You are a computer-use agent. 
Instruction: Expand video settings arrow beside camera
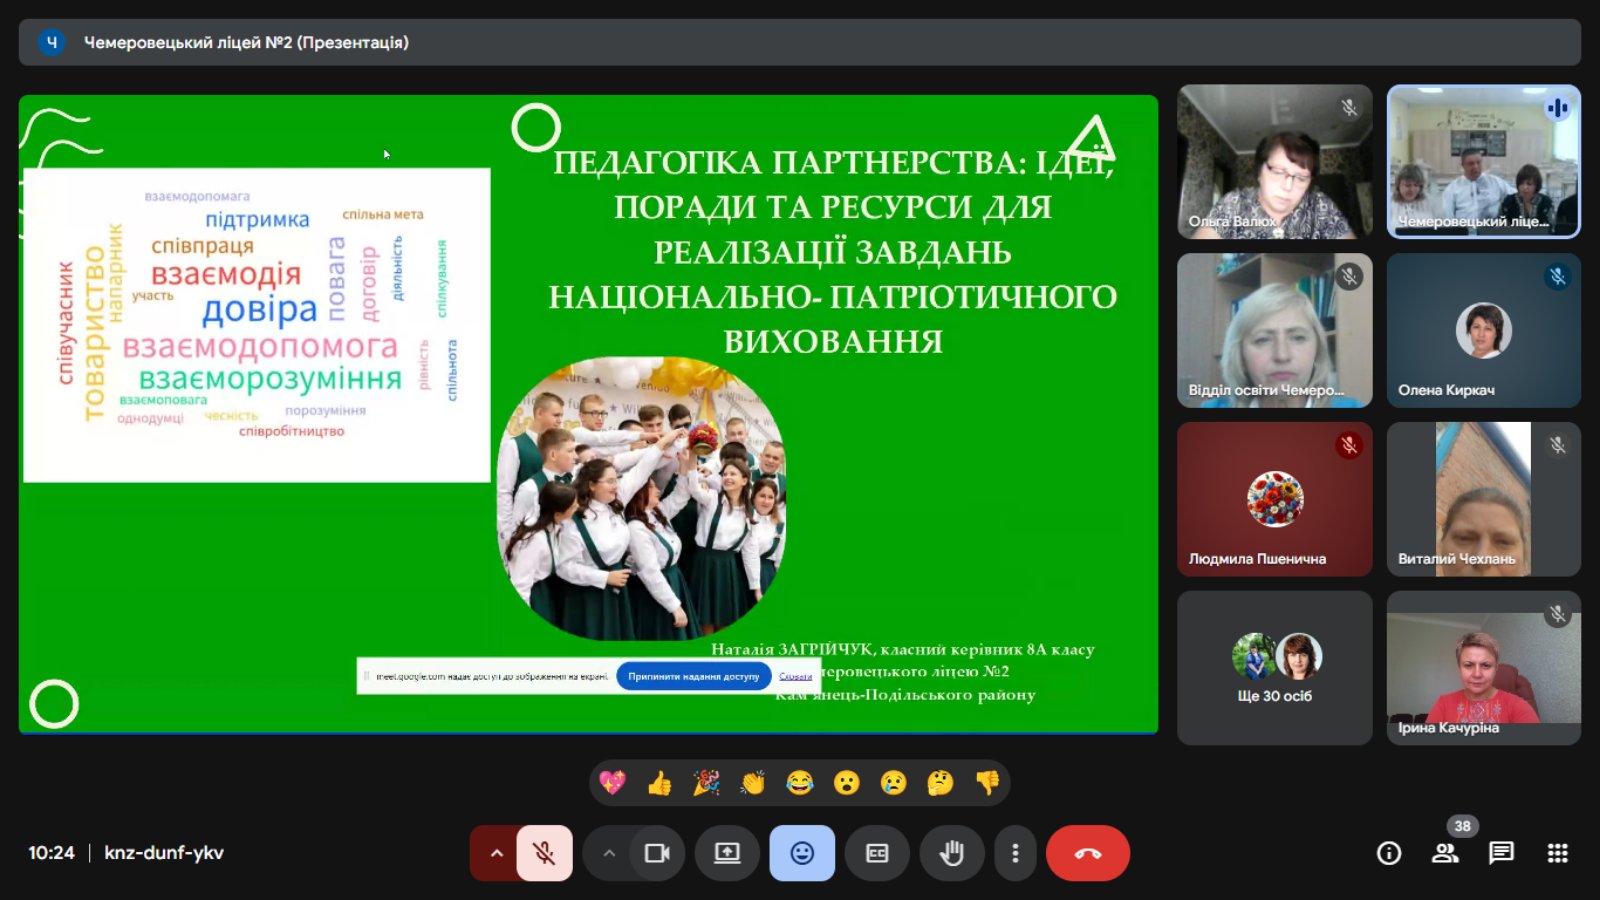pos(609,853)
